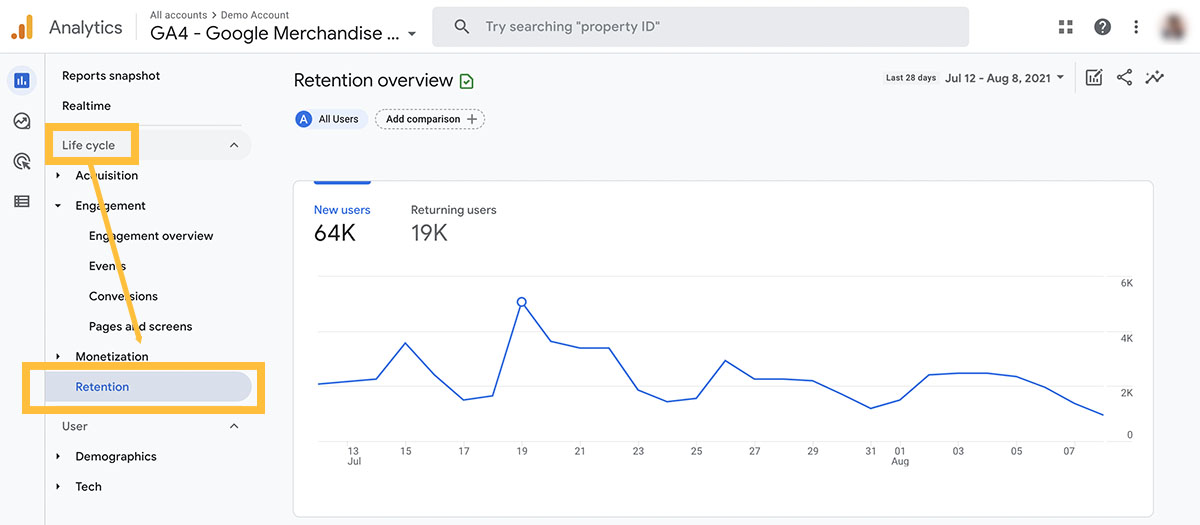Image resolution: width=1200 pixels, height=525 pixels.
Task: Open the Help question mark icon
Action: tap(1102, 27)
